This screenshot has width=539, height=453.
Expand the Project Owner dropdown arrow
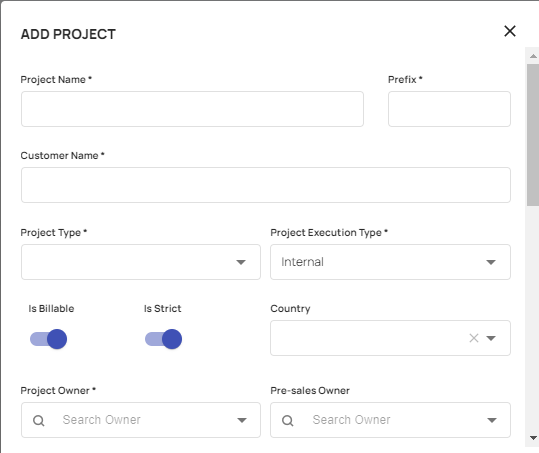tap(242, 420)
